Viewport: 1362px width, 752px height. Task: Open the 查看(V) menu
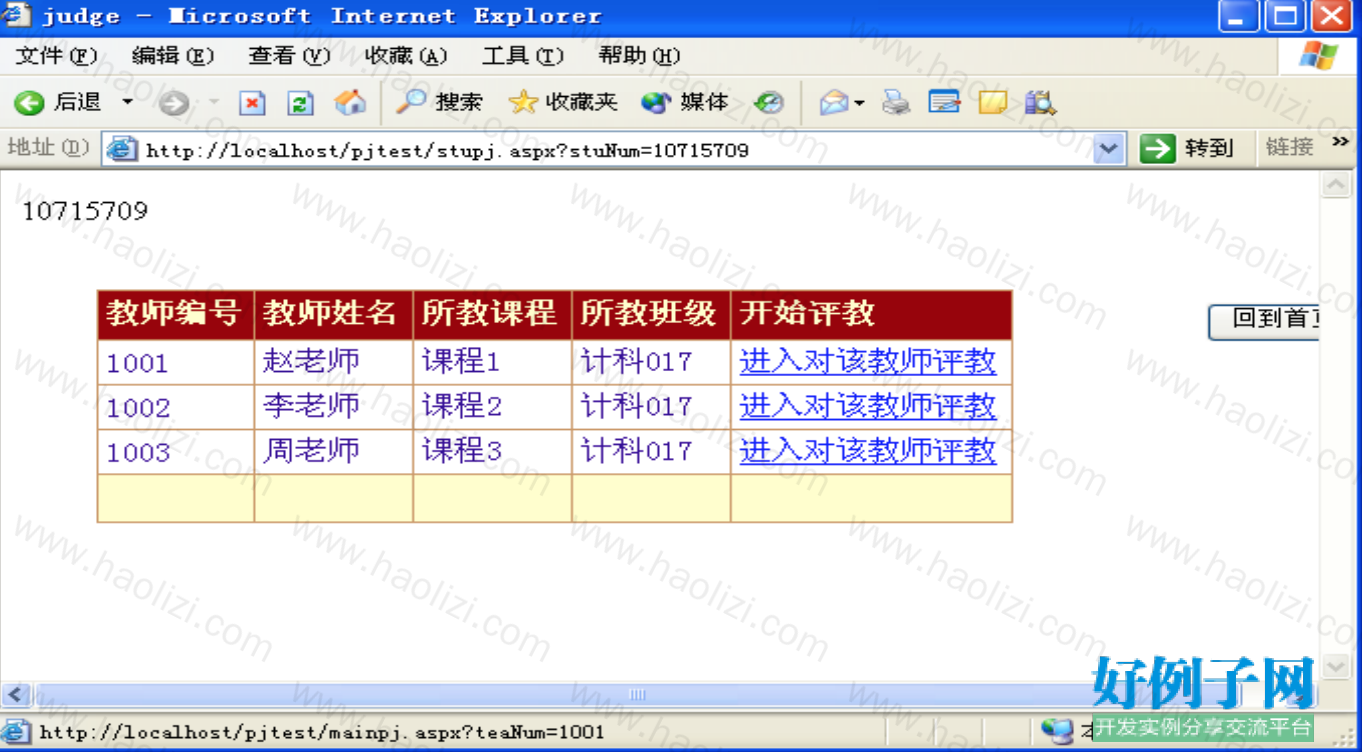tap(289, 56)
